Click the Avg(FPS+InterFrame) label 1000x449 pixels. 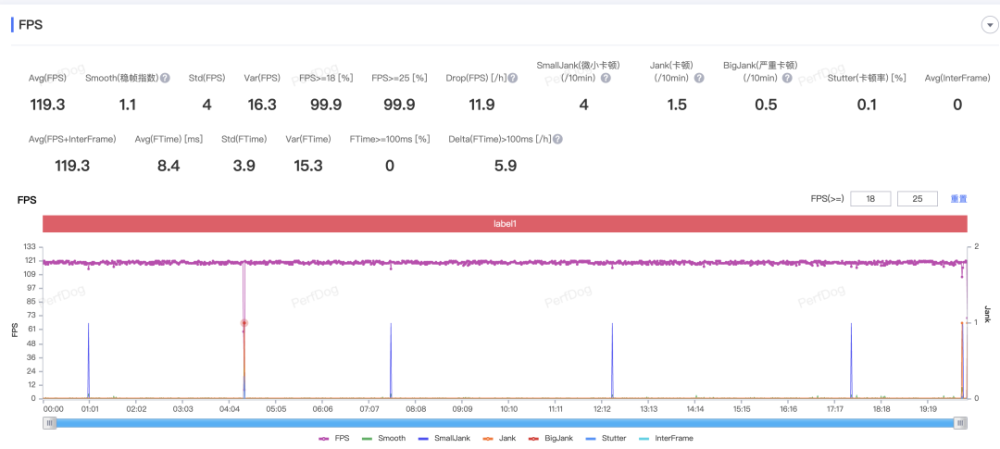(73, 139)
